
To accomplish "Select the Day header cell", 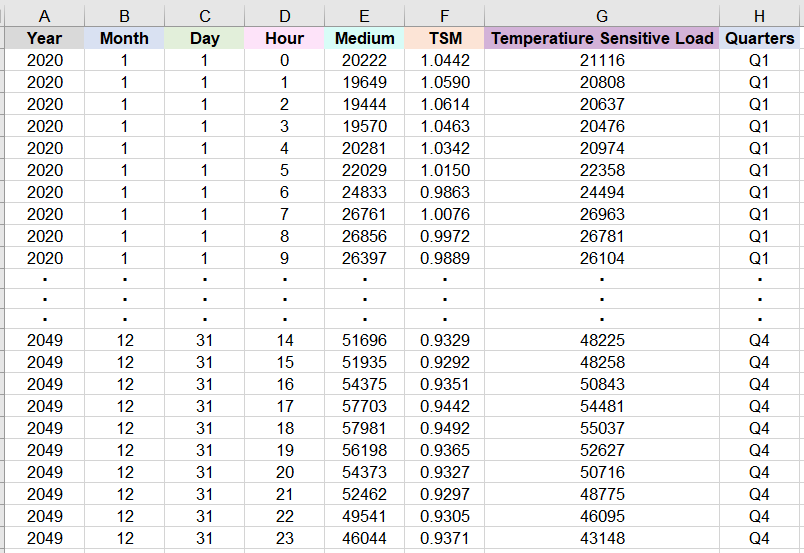I will point(205,38).
